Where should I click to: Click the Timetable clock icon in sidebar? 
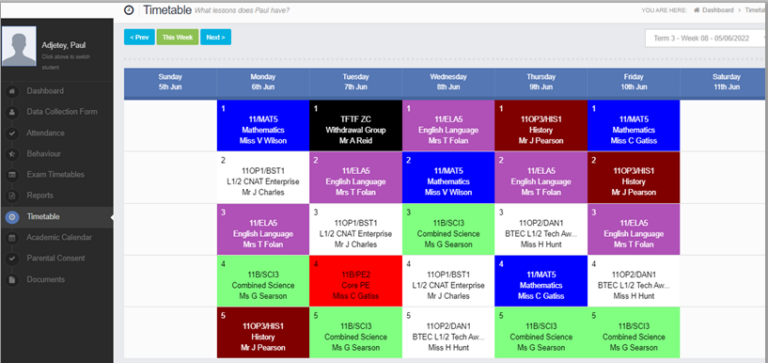click(12, 217)
